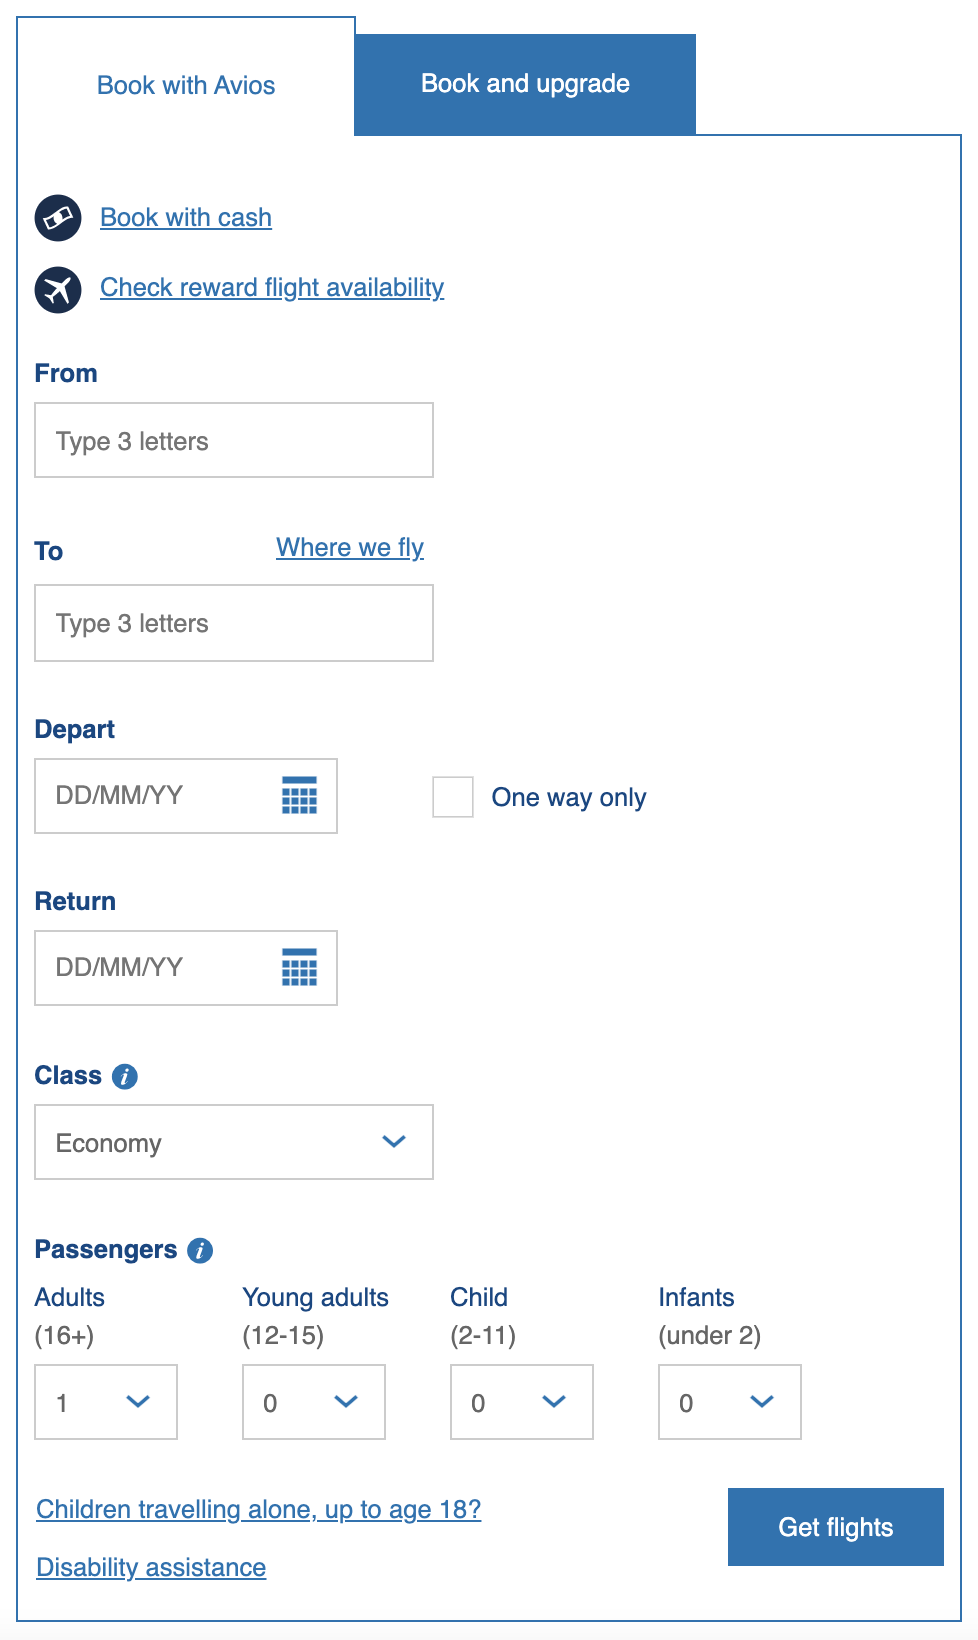Open Children travelling alone link
The height and width of the screenshot is (1640, 978).
tap(258, 1509)
